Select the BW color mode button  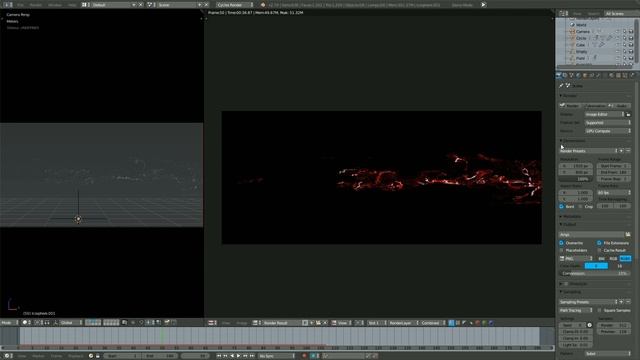(x=602, y=258)
